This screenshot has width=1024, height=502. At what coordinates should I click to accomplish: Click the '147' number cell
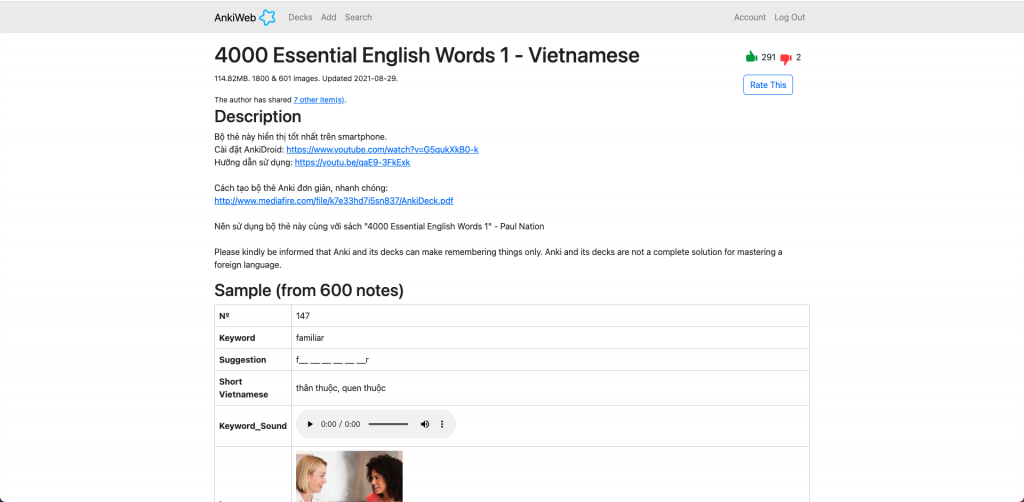coord(551,316)
